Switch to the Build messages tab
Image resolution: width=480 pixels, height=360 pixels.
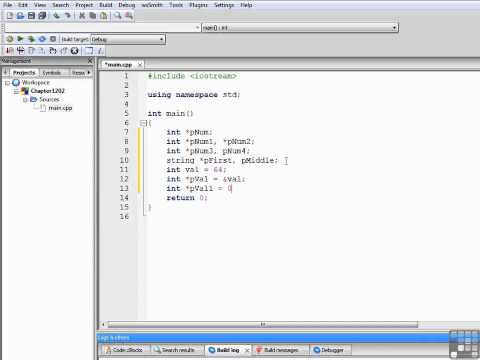coord(281,350)
